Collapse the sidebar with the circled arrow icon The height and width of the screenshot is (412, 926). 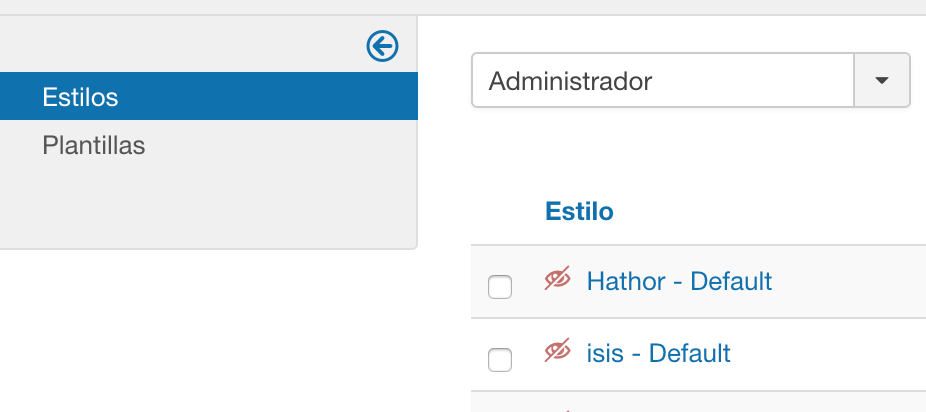pos(382,46)
